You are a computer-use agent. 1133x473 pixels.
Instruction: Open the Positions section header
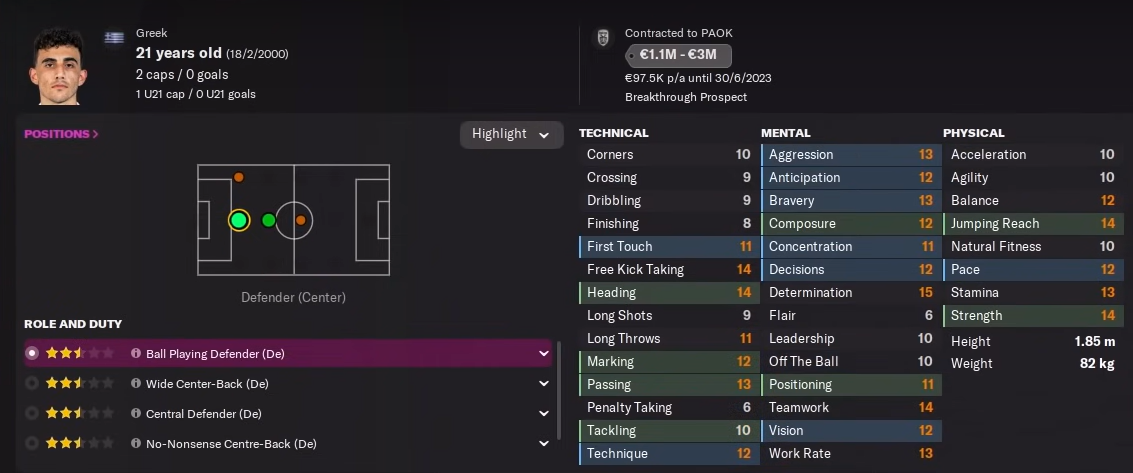click(61, 134)
